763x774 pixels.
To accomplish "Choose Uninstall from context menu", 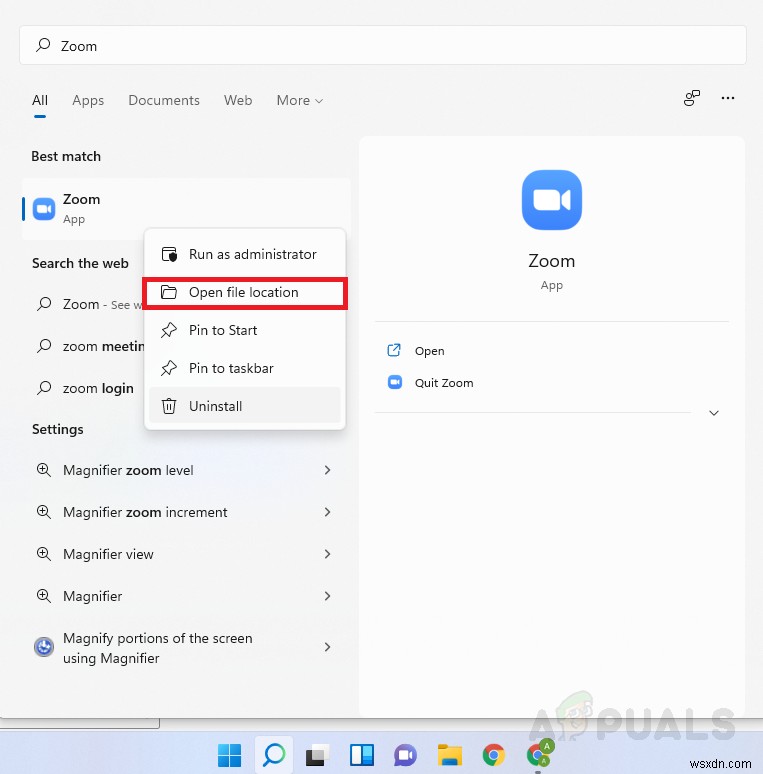I will (245, 406).
